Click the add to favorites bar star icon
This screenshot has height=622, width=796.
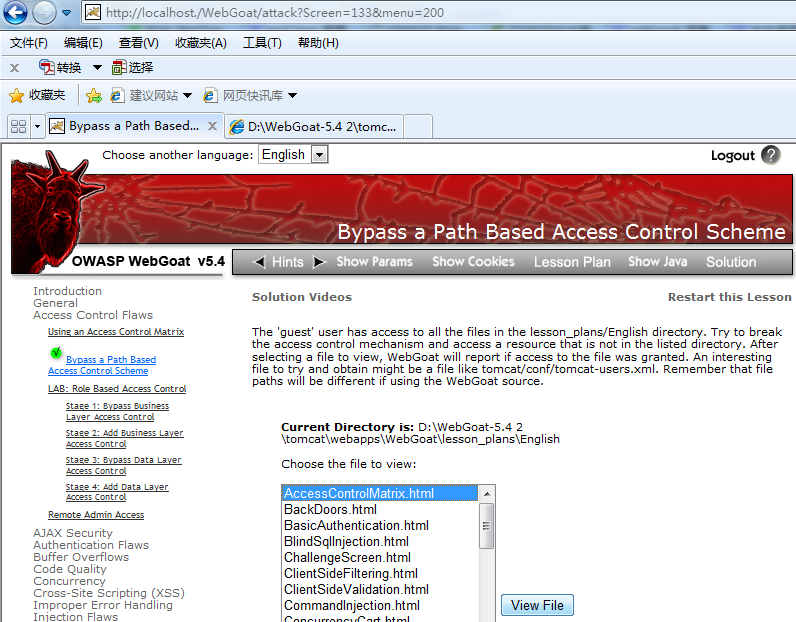coord(93,95)
